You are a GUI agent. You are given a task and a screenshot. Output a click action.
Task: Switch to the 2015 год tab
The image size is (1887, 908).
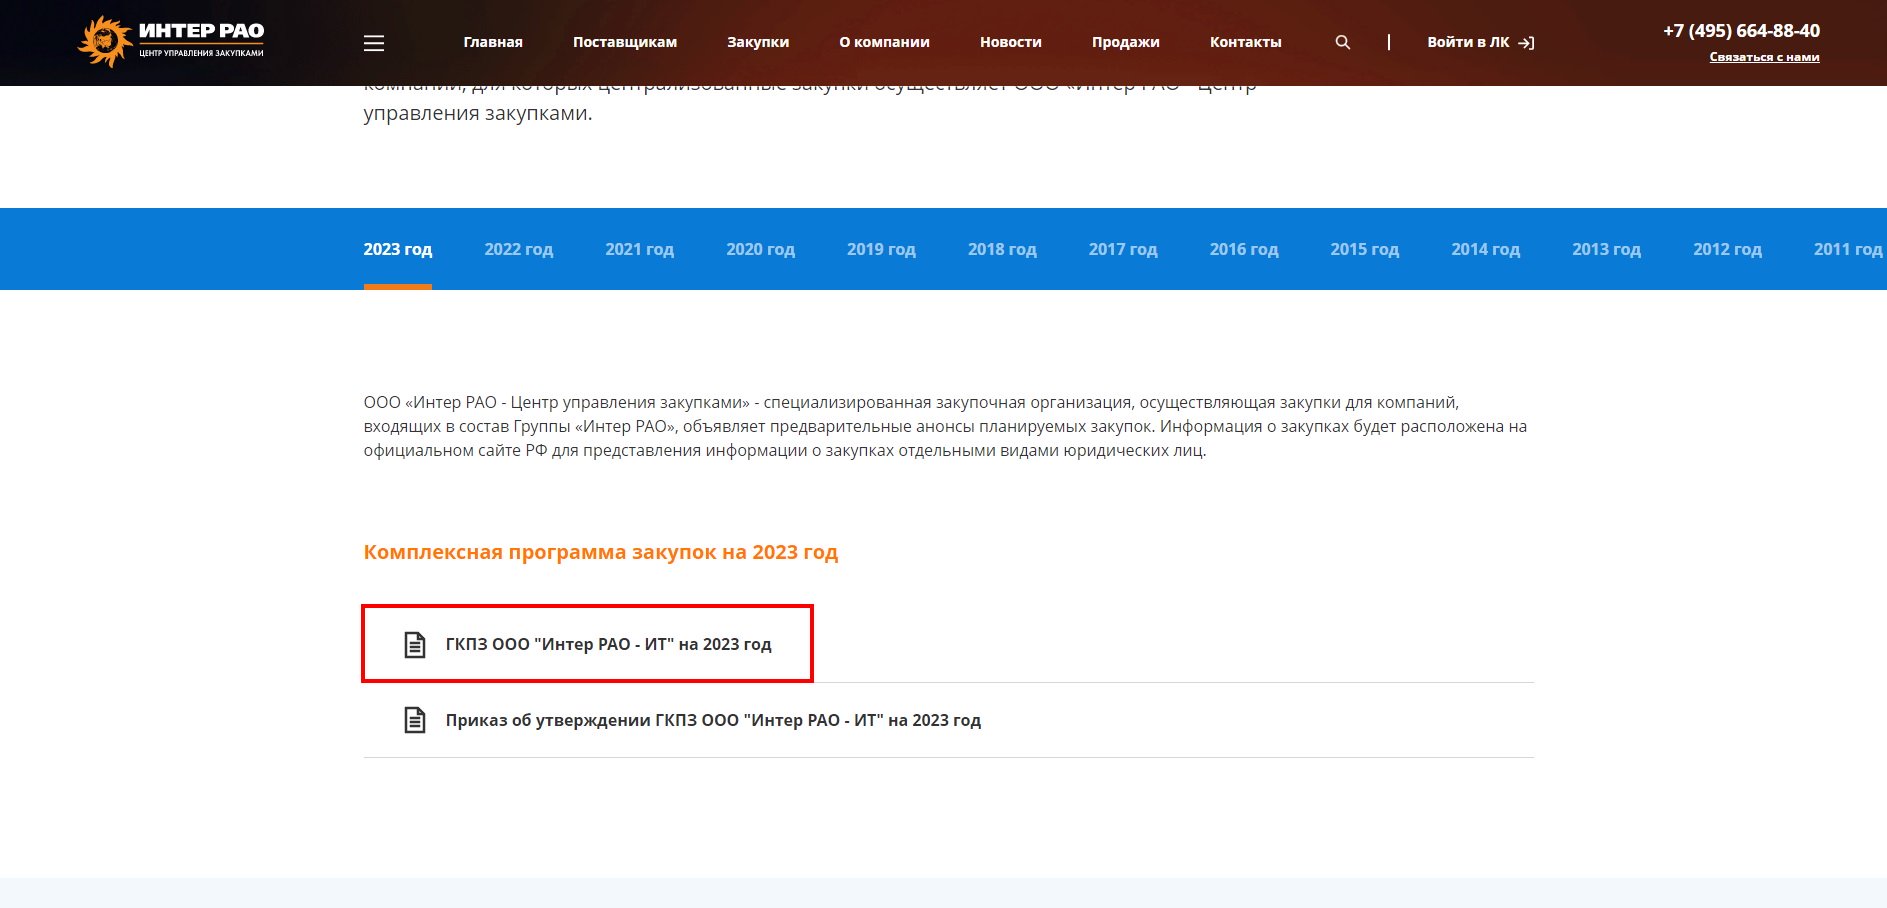1365,249
